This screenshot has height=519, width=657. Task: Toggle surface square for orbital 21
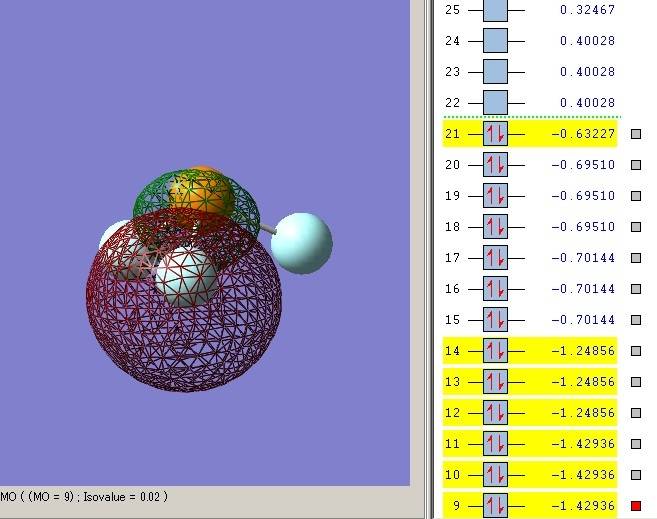click(x=636, y=134)
